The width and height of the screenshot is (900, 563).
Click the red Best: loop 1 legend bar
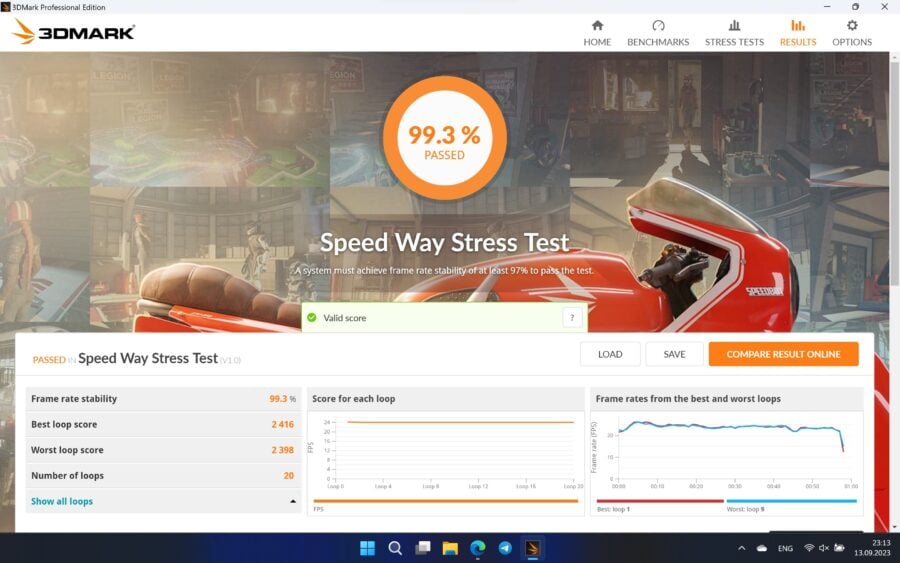(x=660, y=501)
